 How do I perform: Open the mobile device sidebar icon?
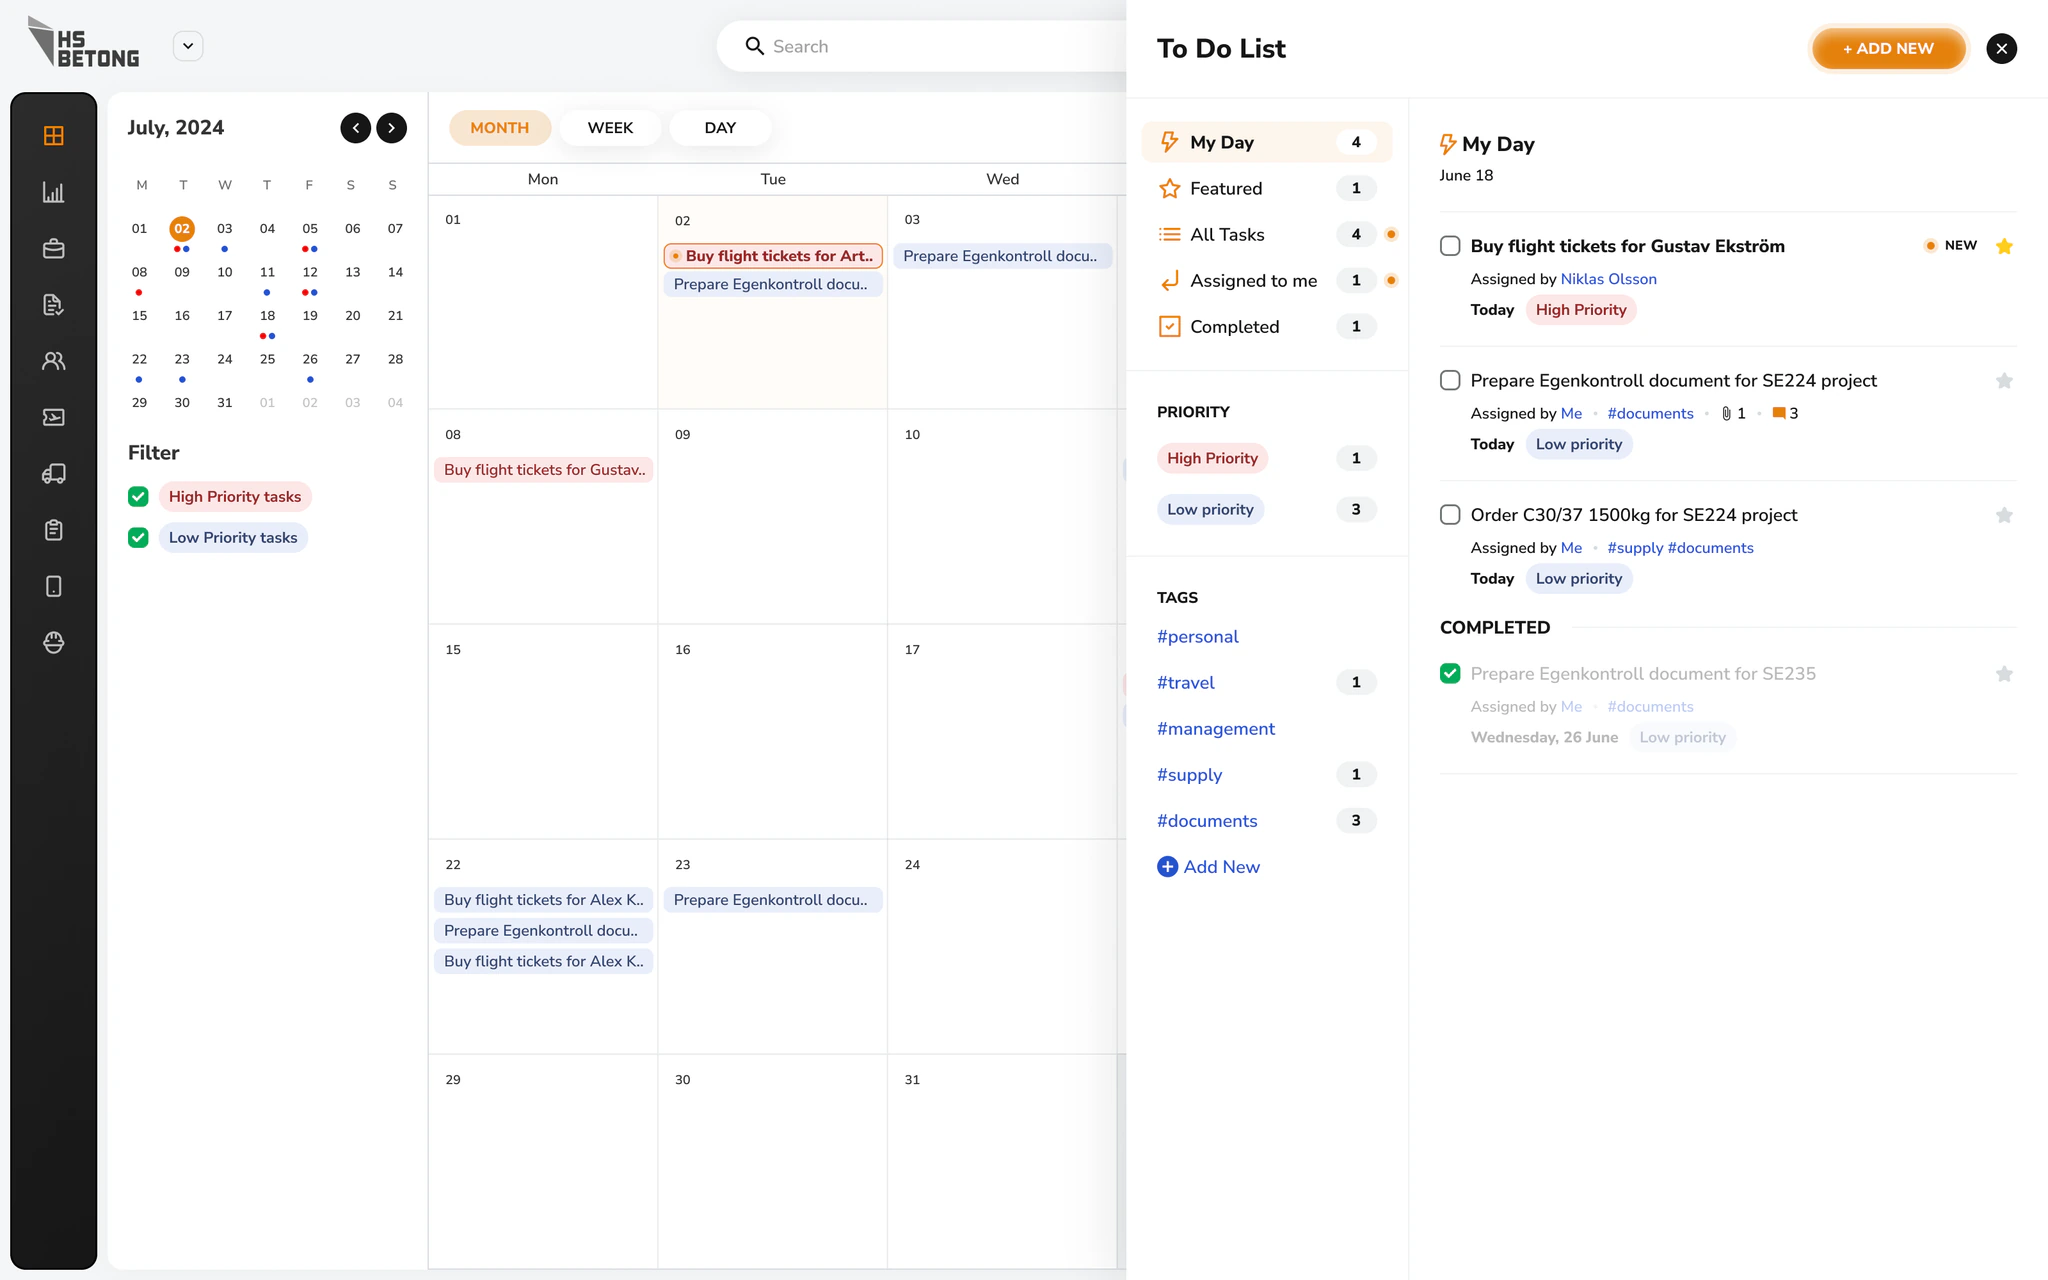click(54, 586)
